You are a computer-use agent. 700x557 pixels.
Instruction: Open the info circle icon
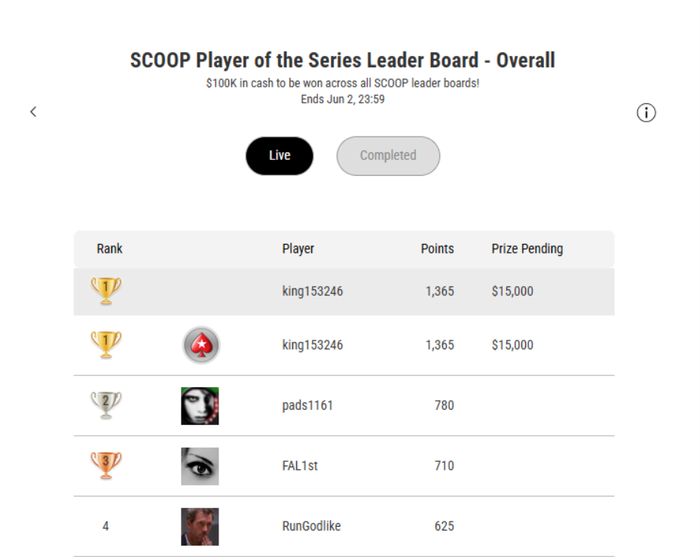click(x=646, y=112)
